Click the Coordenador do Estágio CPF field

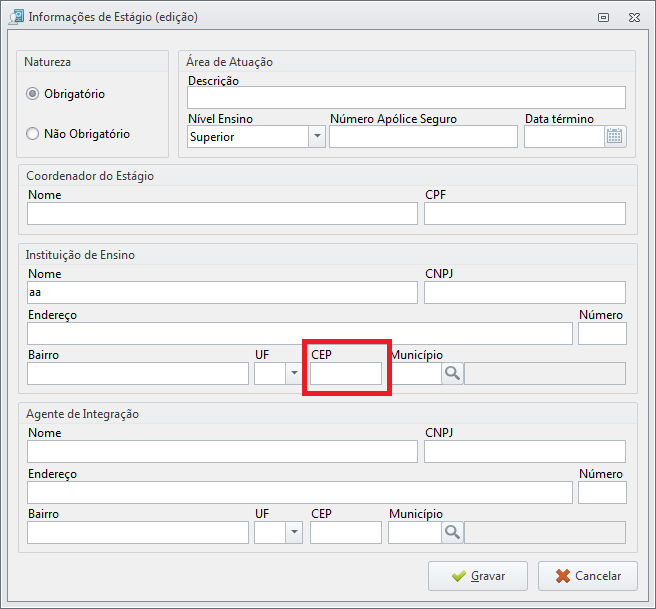(525, 213)
